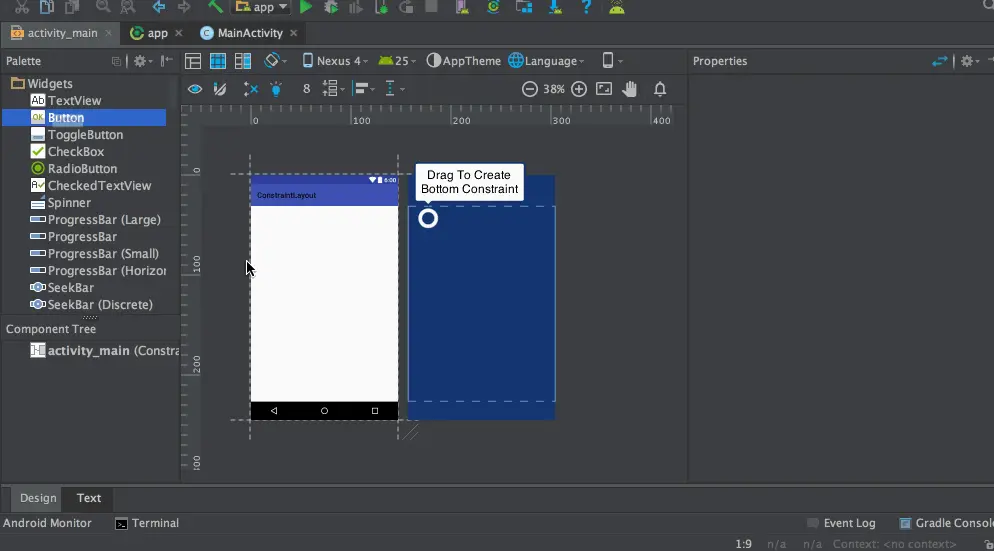Image resolution: width=994 pixels, height=551 pixels.
Task: Open the Event Log panel
Action: coord(841,523)
